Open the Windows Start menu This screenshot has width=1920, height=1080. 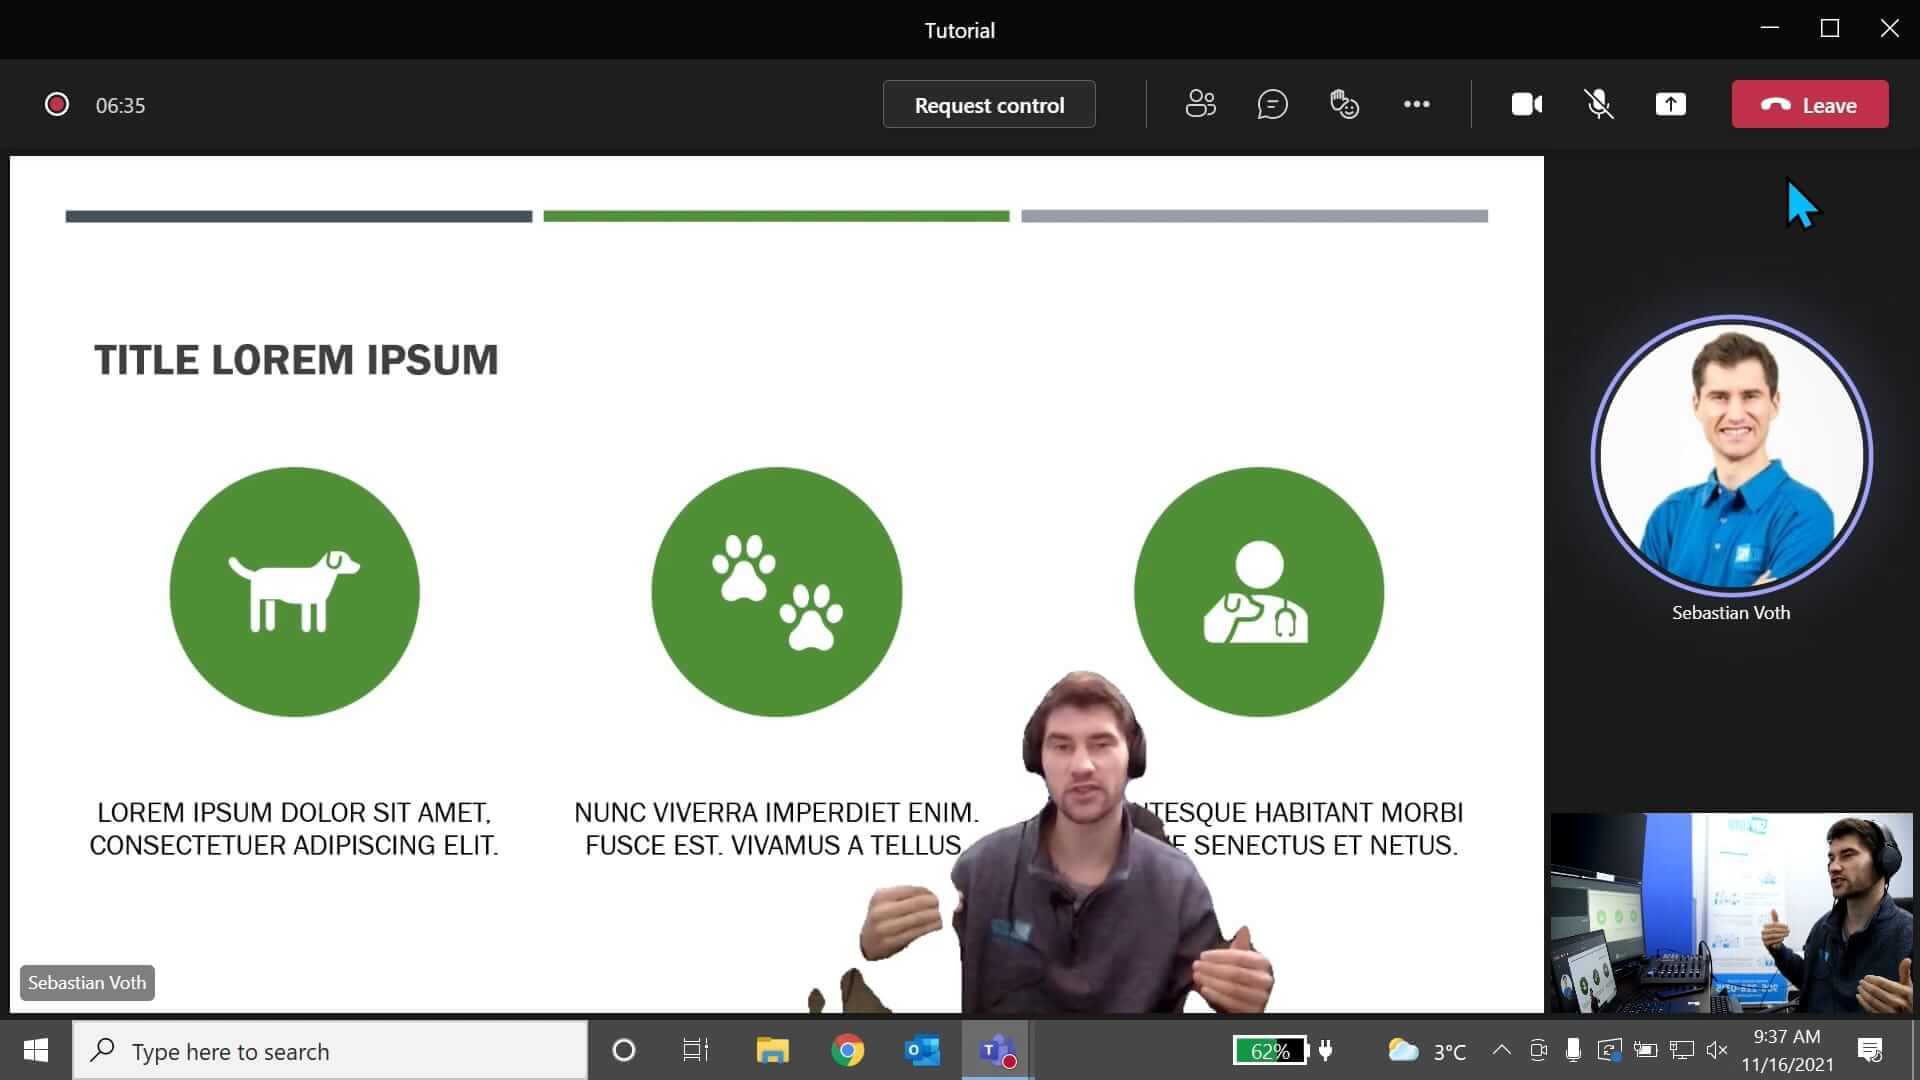click(x=35, y=1050)
